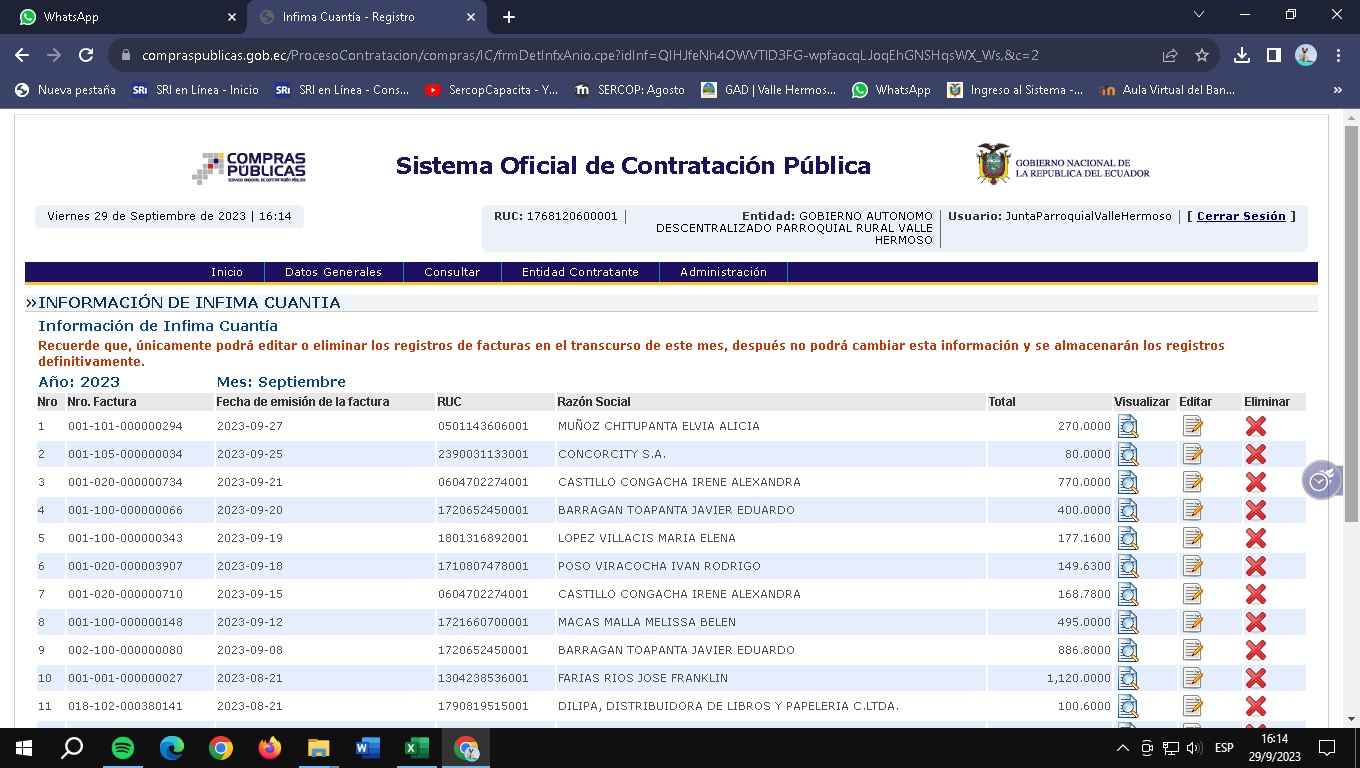Viewport: 1360px width, 768px height.
Task: Click the Cerrar Sesión link
Action: [x=1241, y=216]
